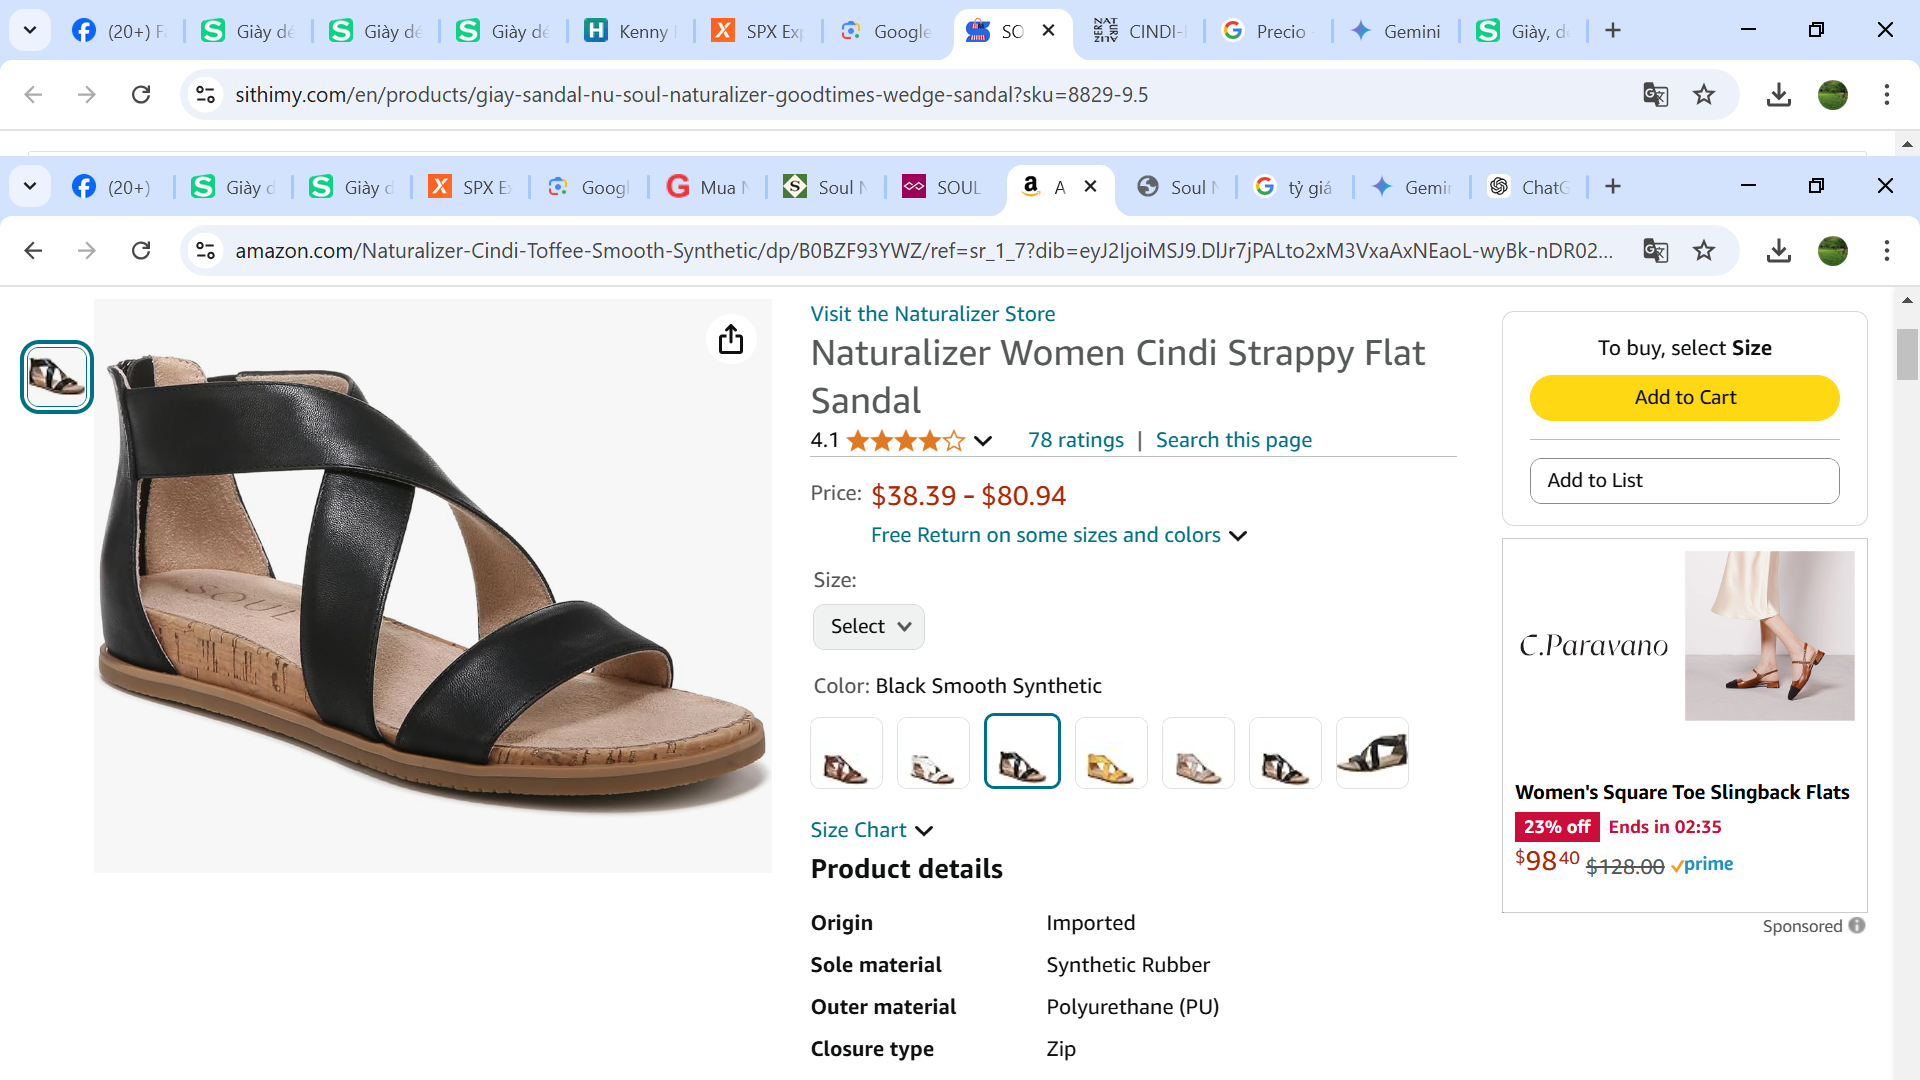Visit the Naturalizer Store link
1920x1080 pixels.
coord(932,314)
